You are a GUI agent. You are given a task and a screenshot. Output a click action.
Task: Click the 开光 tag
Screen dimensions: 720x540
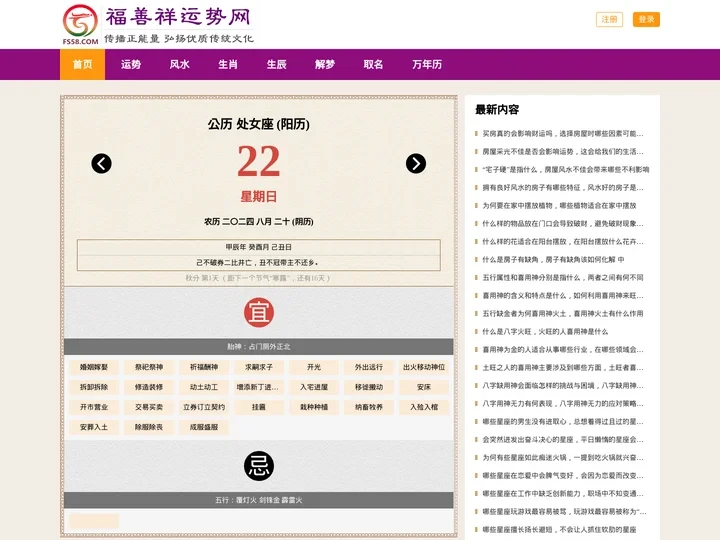click(x=314, y=367)
